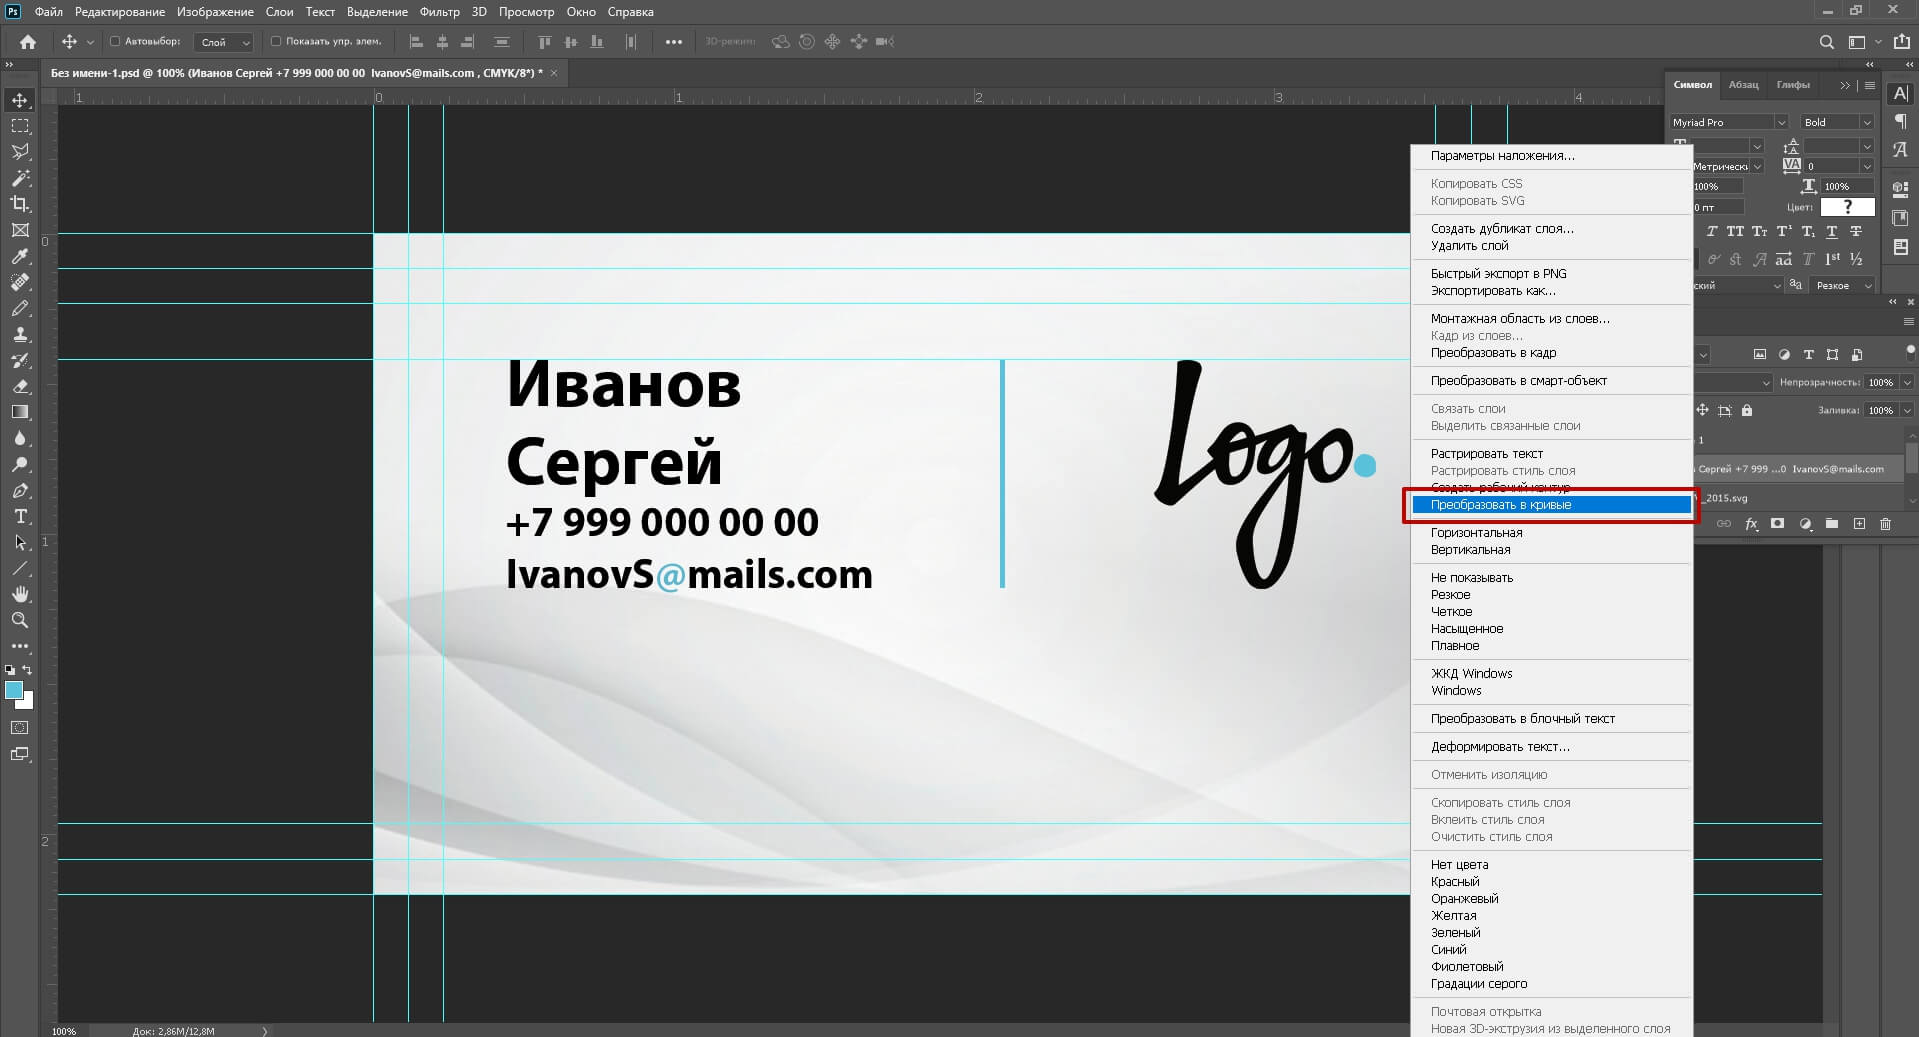
Task: Select the Polygonal Lasso tool
Action: pyautogui.click(x=19, y=152)
